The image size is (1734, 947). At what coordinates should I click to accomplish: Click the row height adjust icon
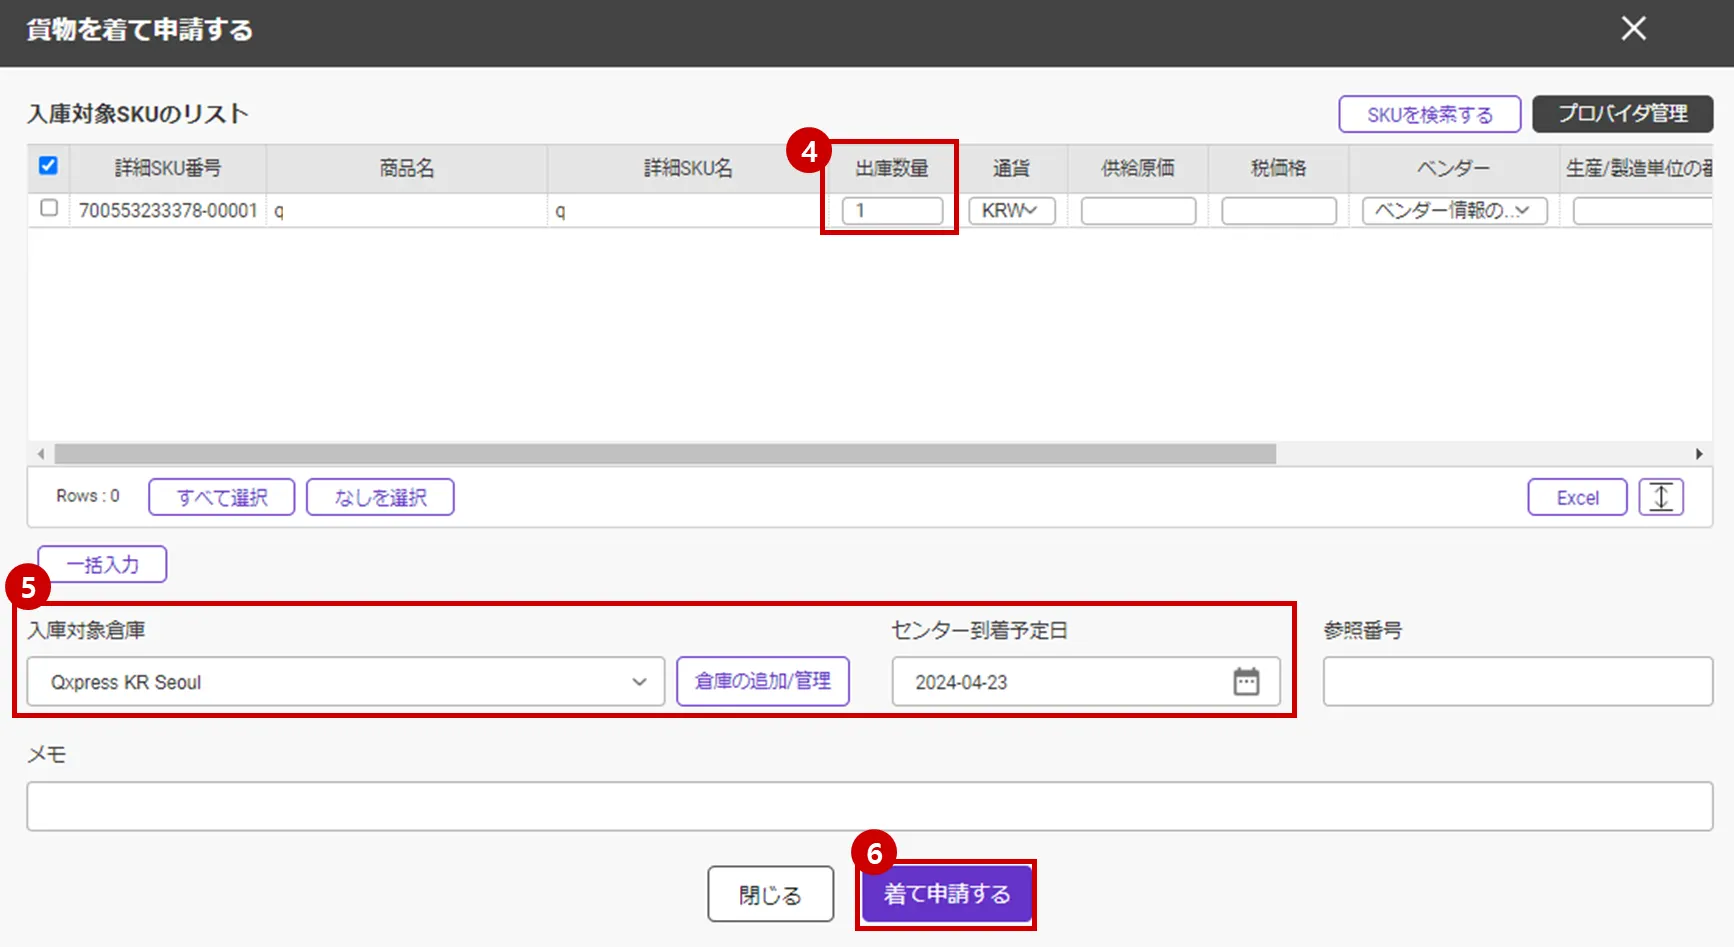click(x=1661, y=497)
